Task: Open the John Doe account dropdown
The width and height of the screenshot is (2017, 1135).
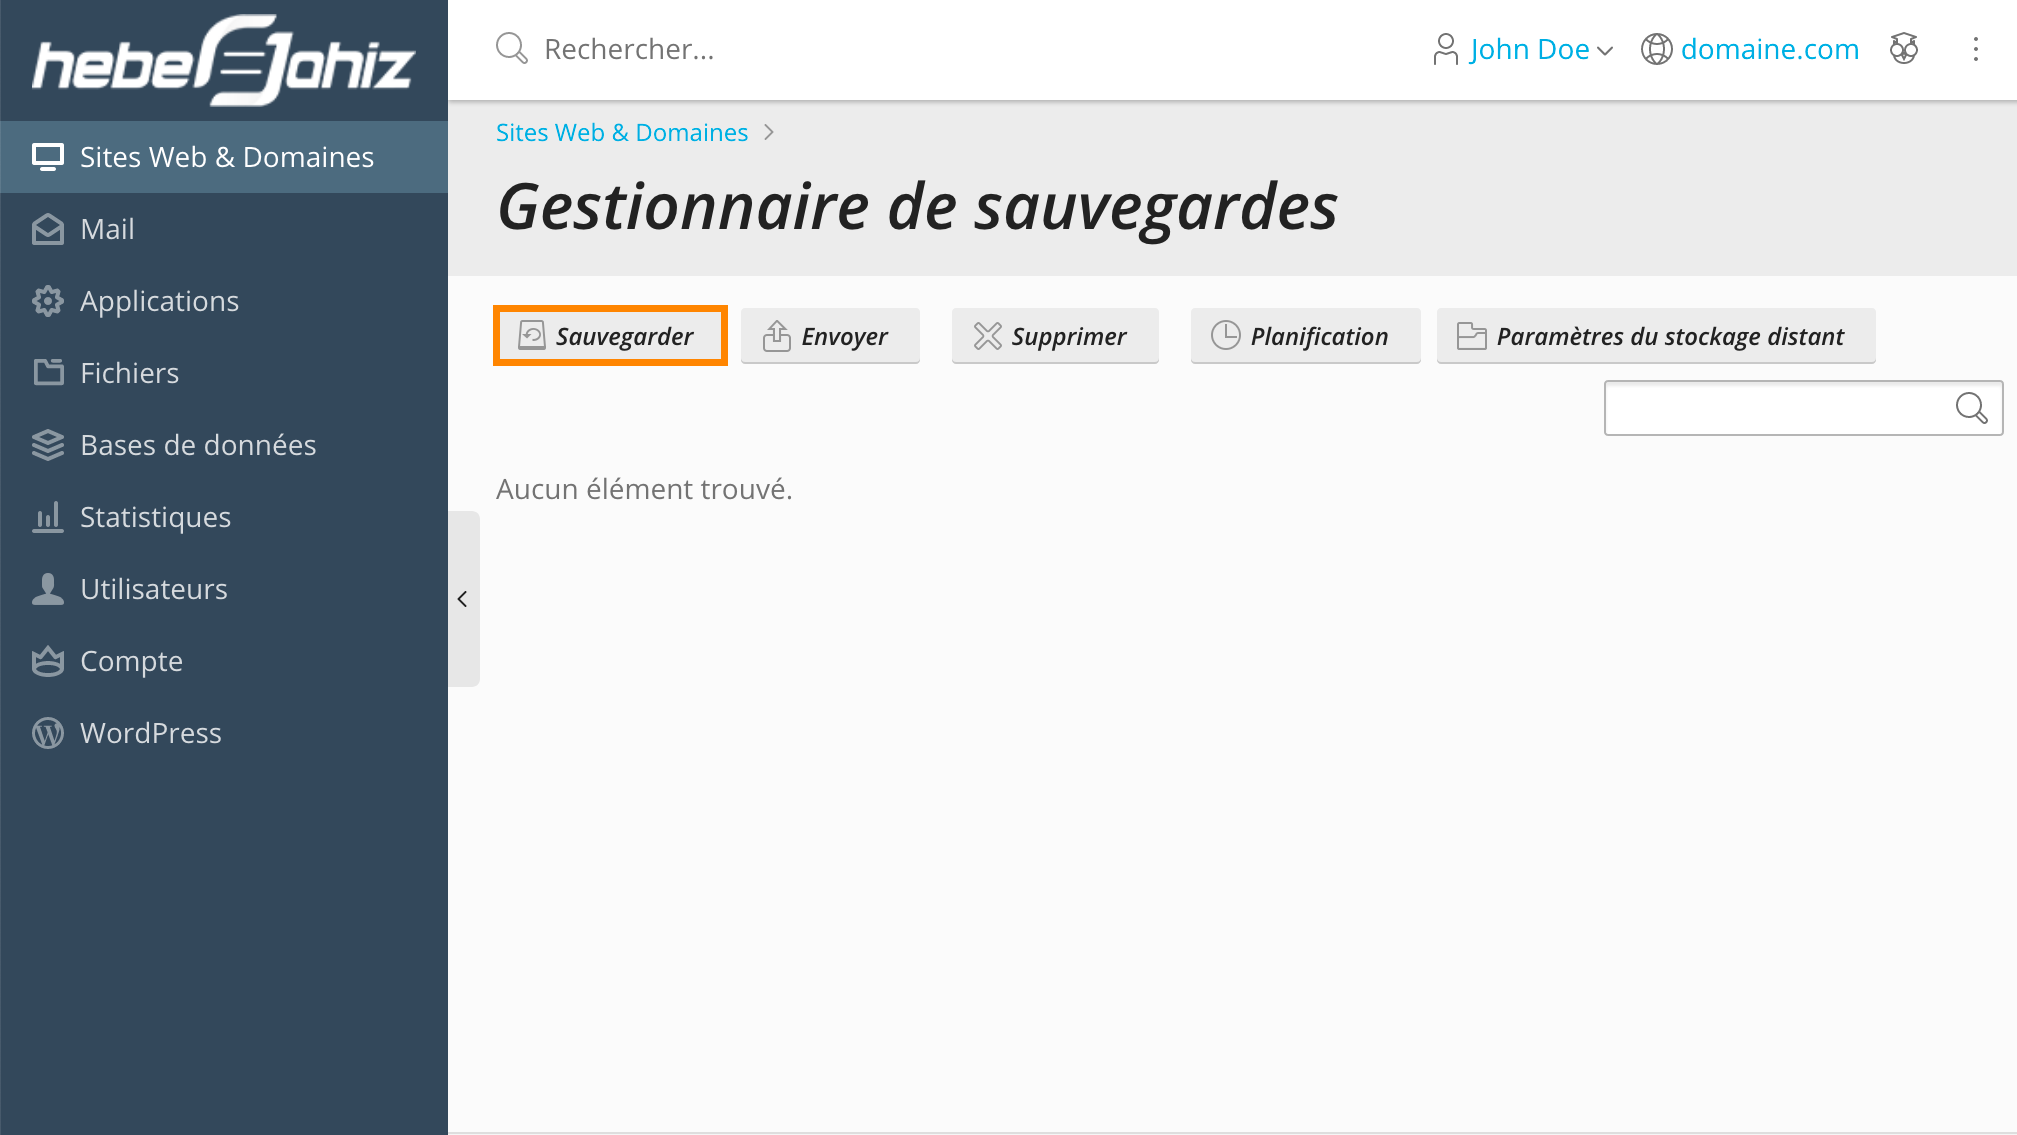Action: pos(1540,49)
